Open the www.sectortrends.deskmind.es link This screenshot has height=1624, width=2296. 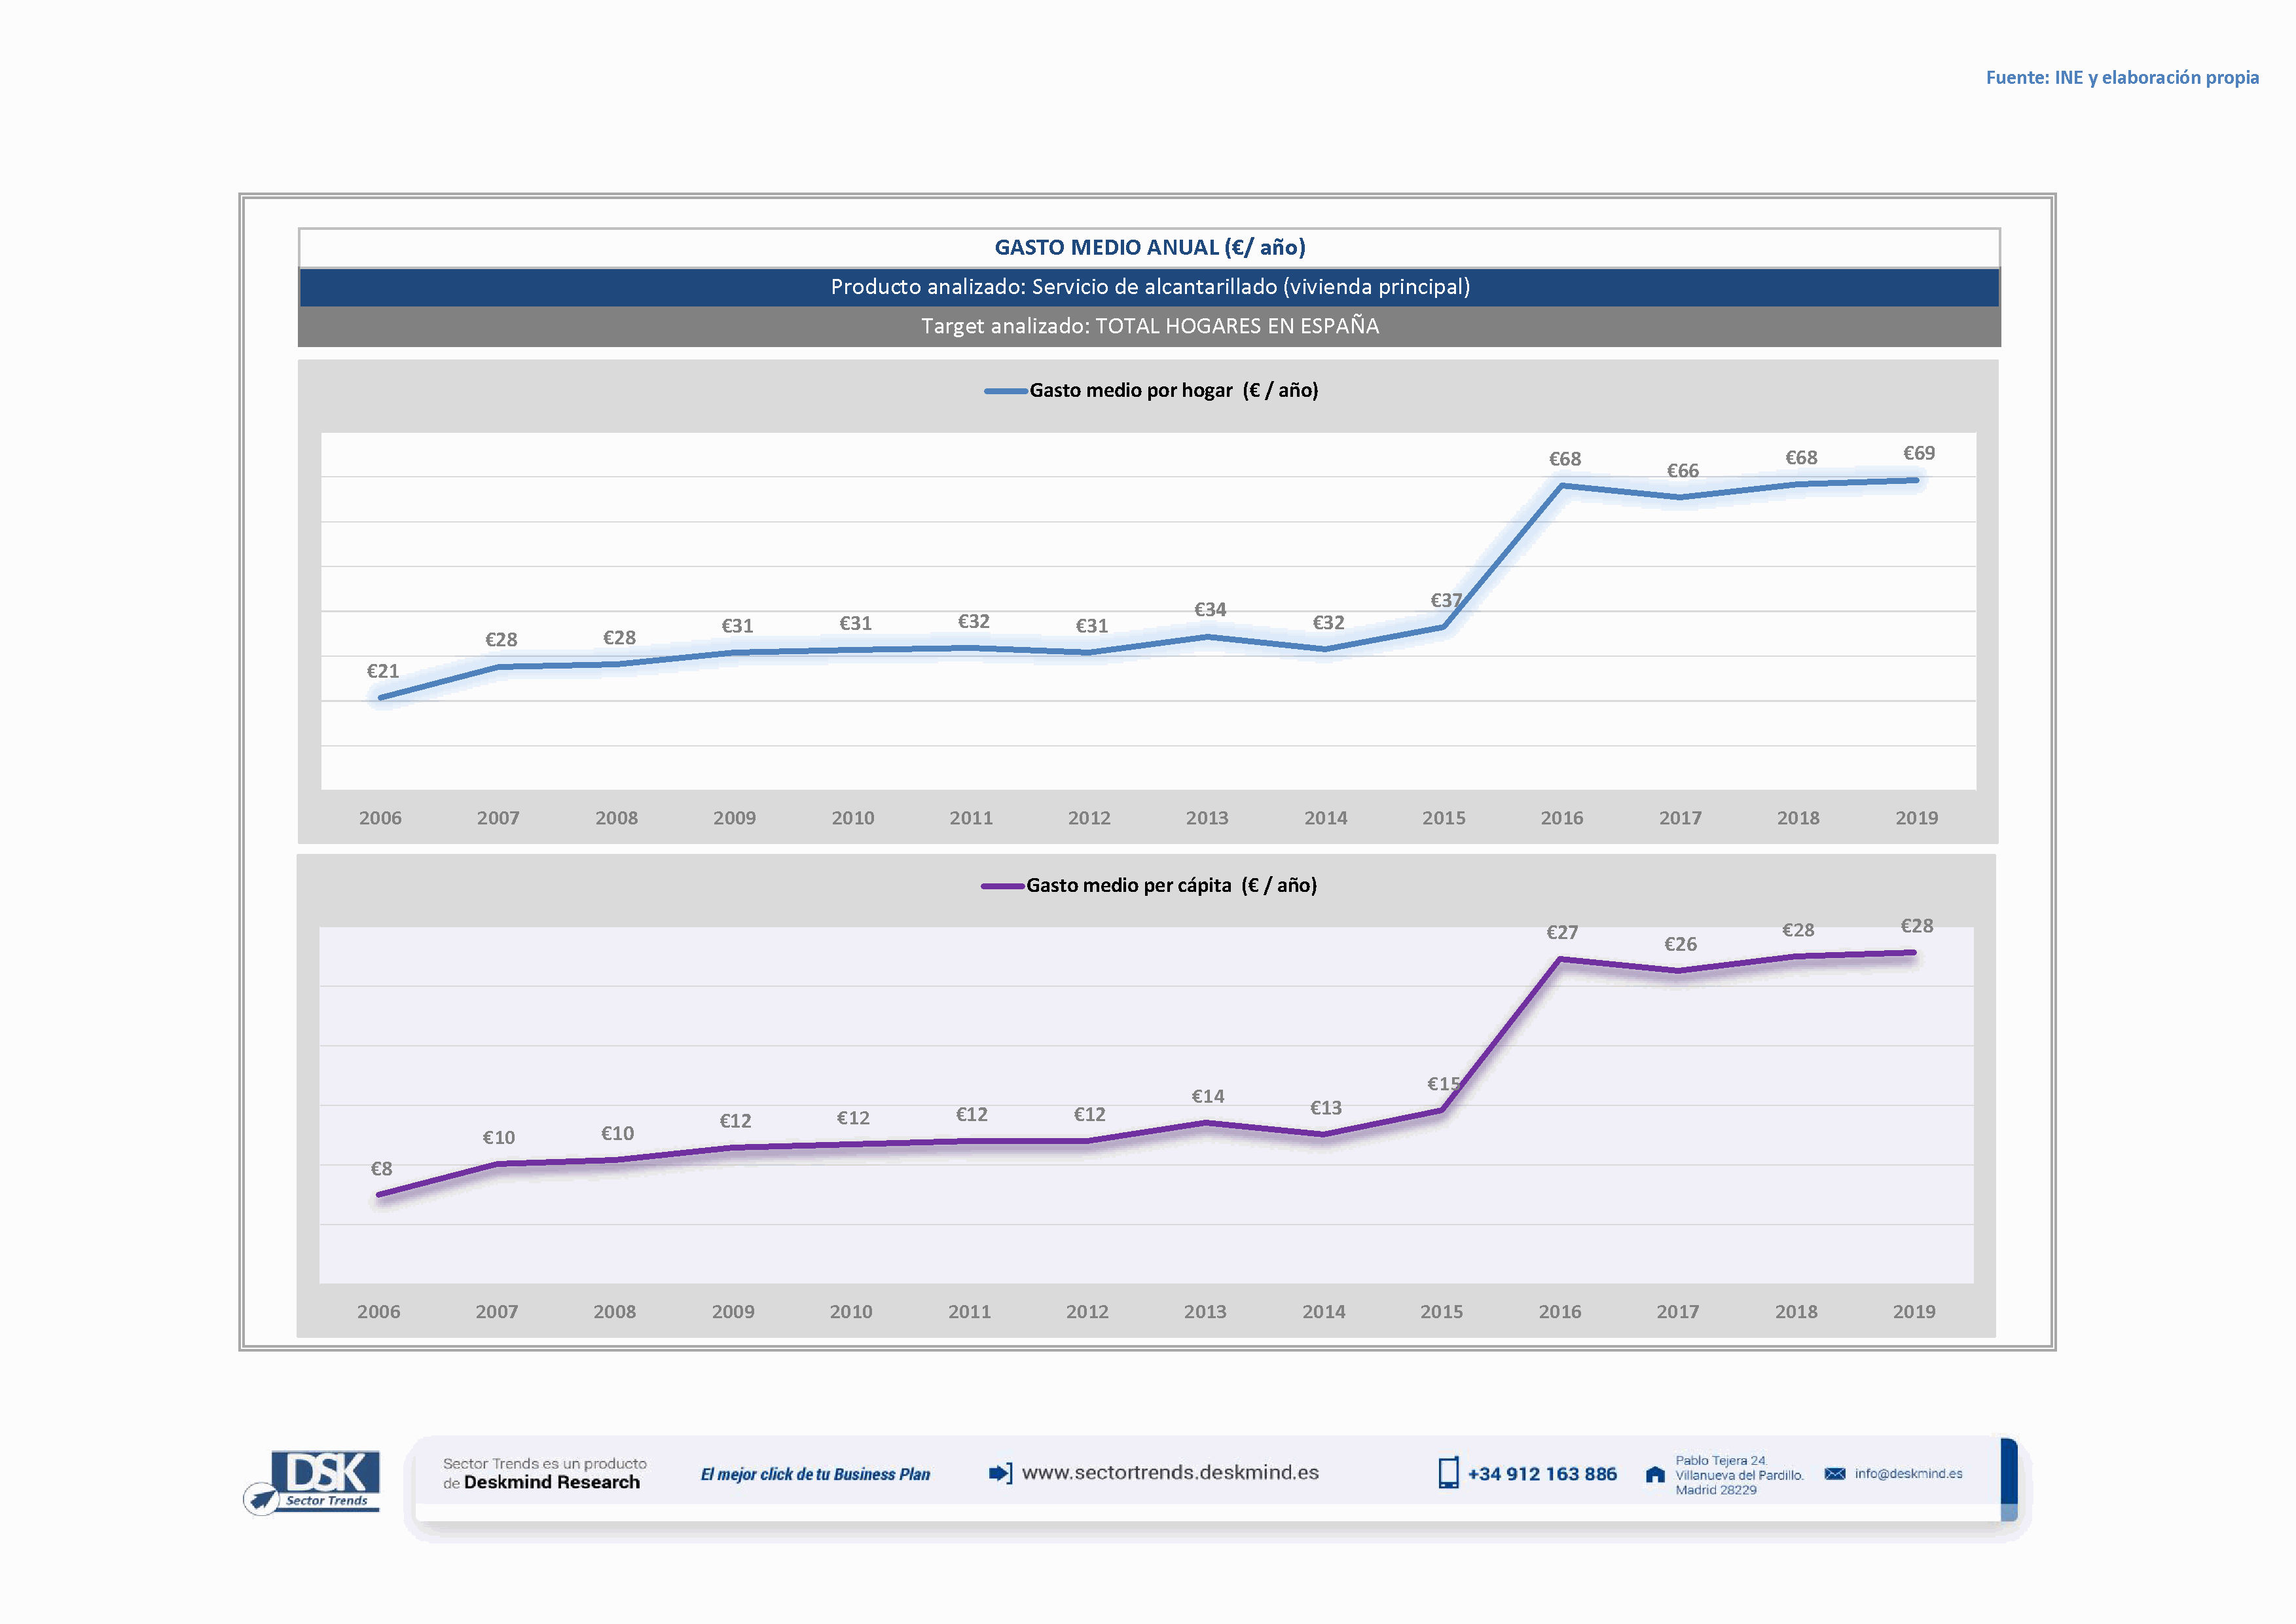tap(1170, 1473)
